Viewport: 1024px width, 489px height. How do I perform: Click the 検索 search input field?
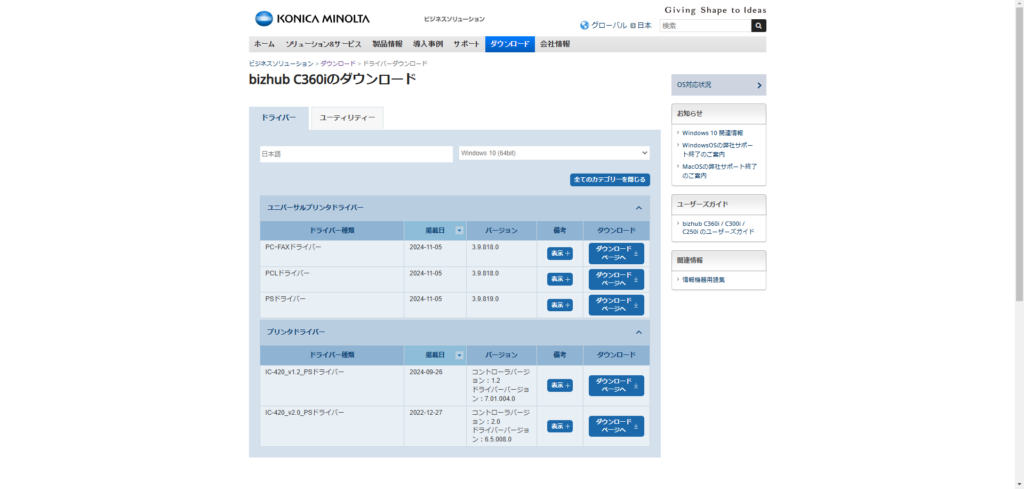(704, 25)
